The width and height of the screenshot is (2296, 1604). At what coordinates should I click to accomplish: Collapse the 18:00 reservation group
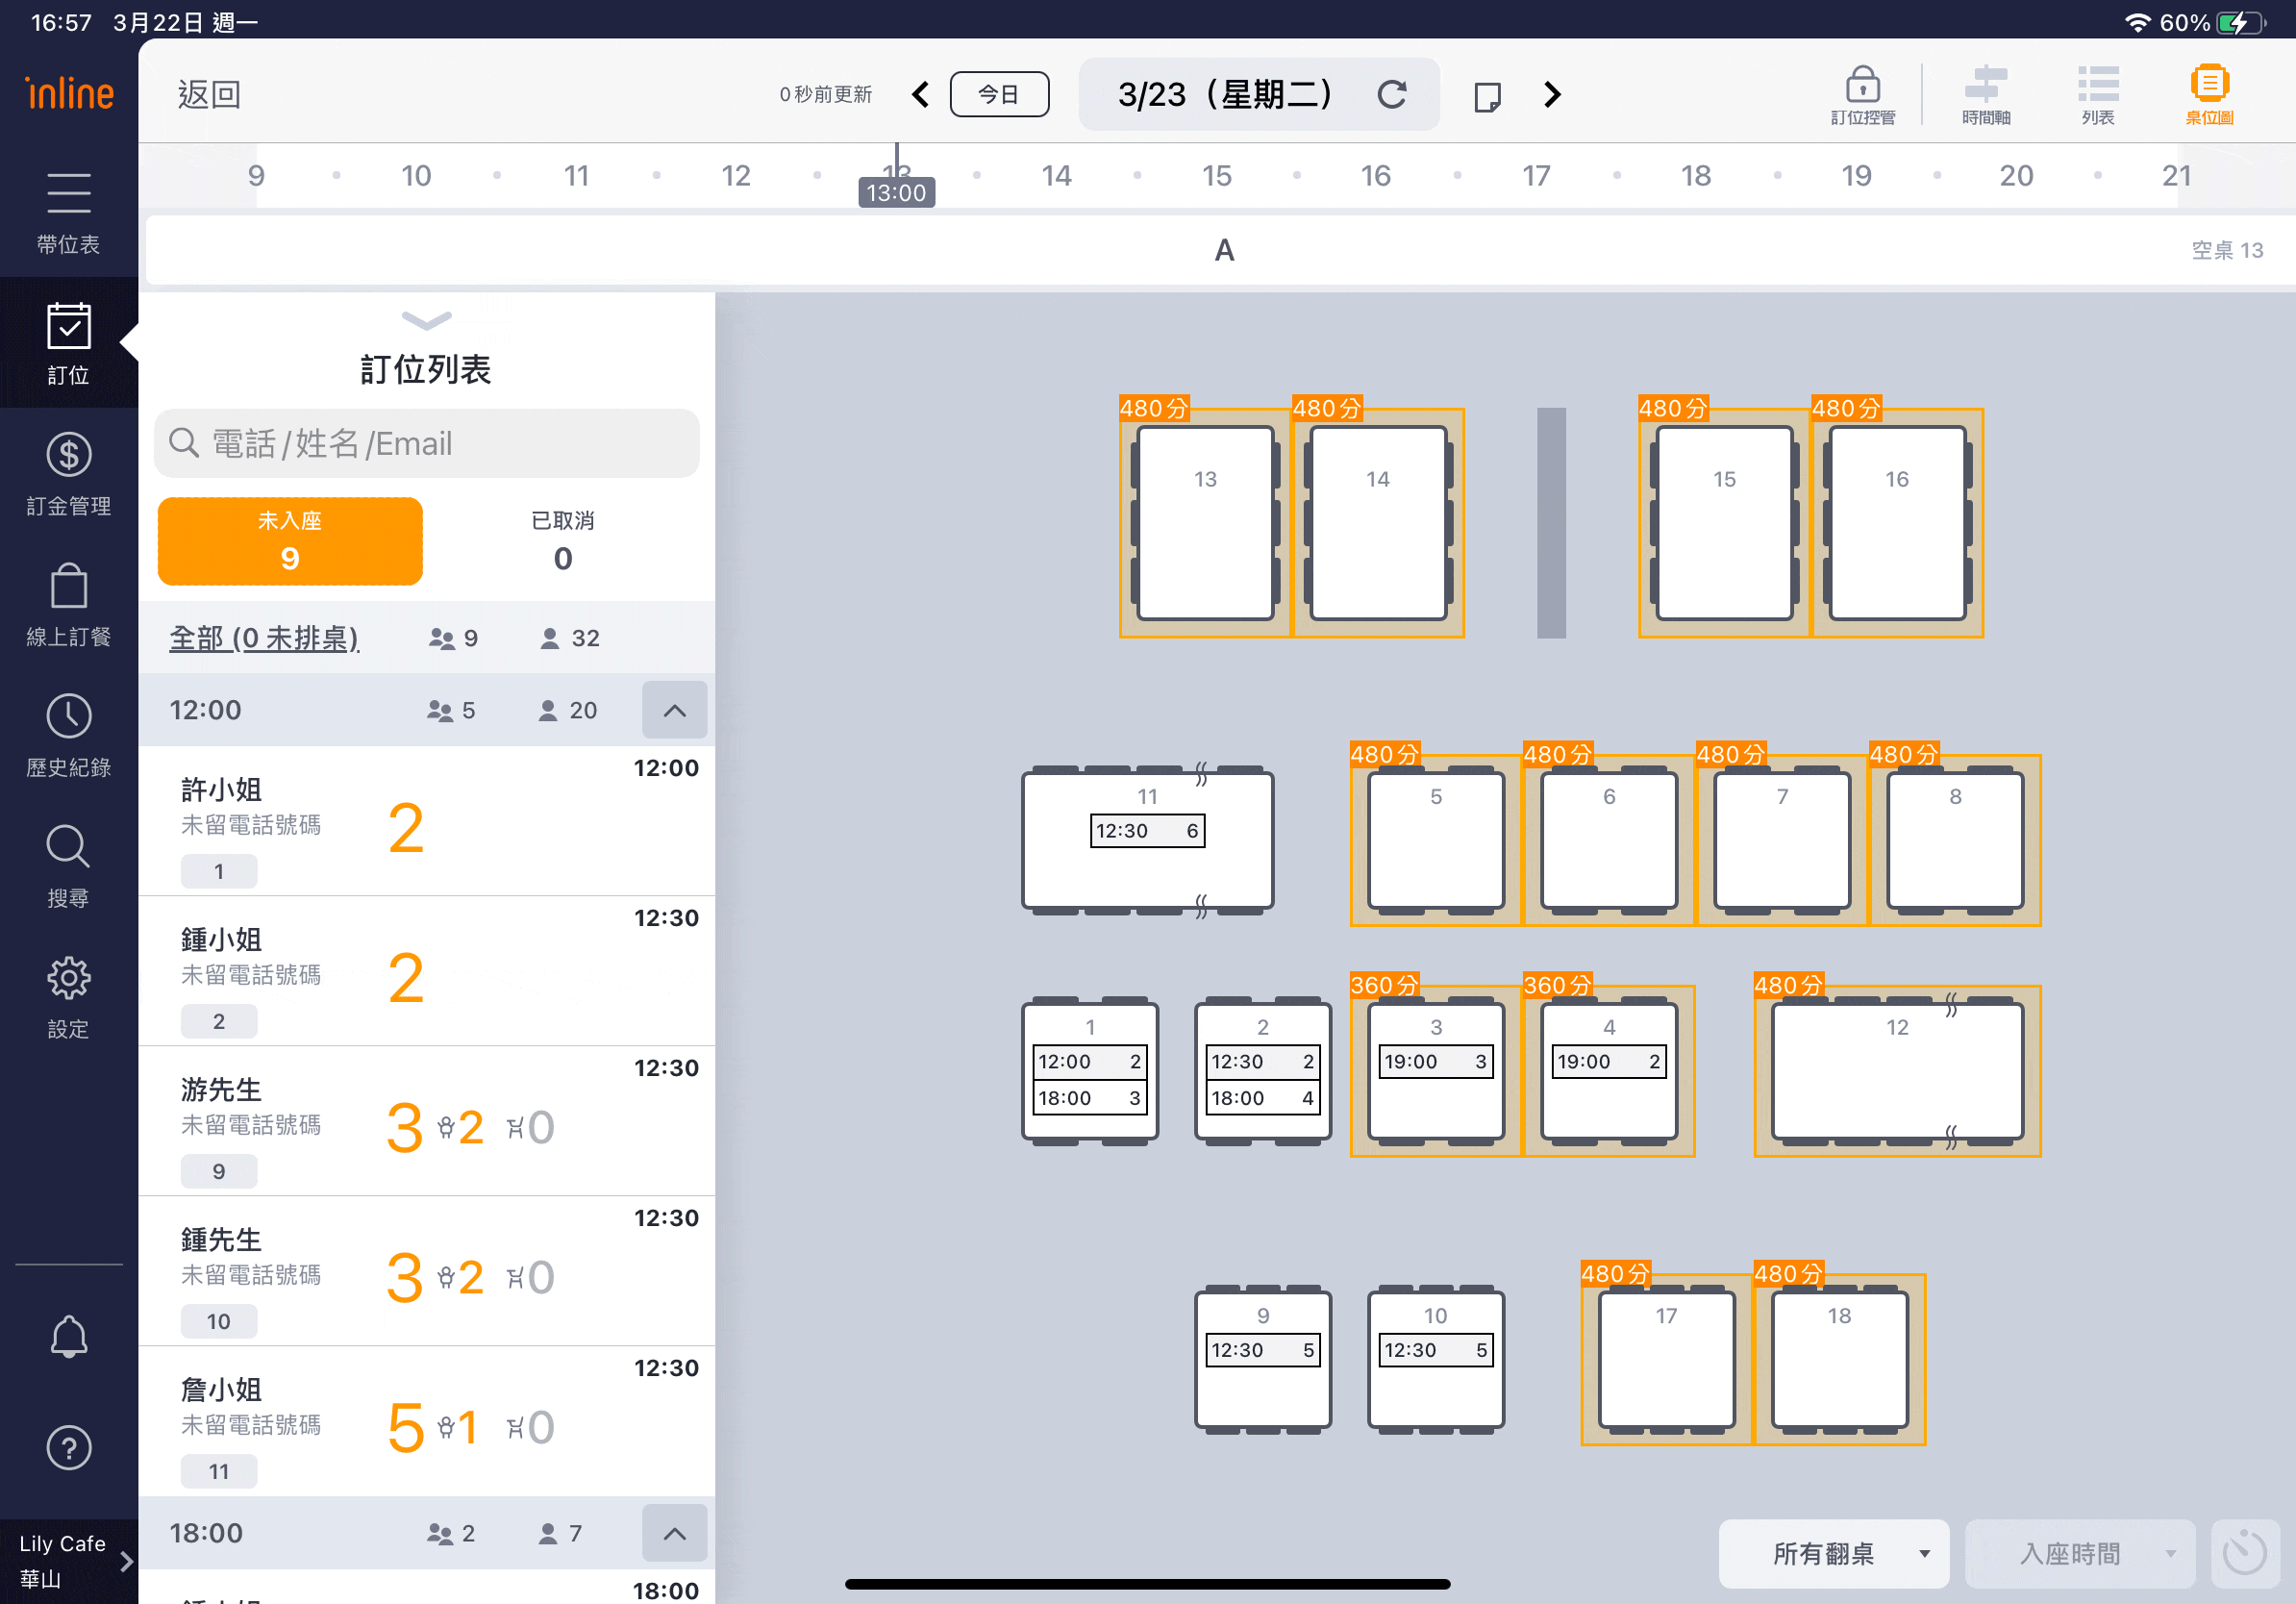674,1533
